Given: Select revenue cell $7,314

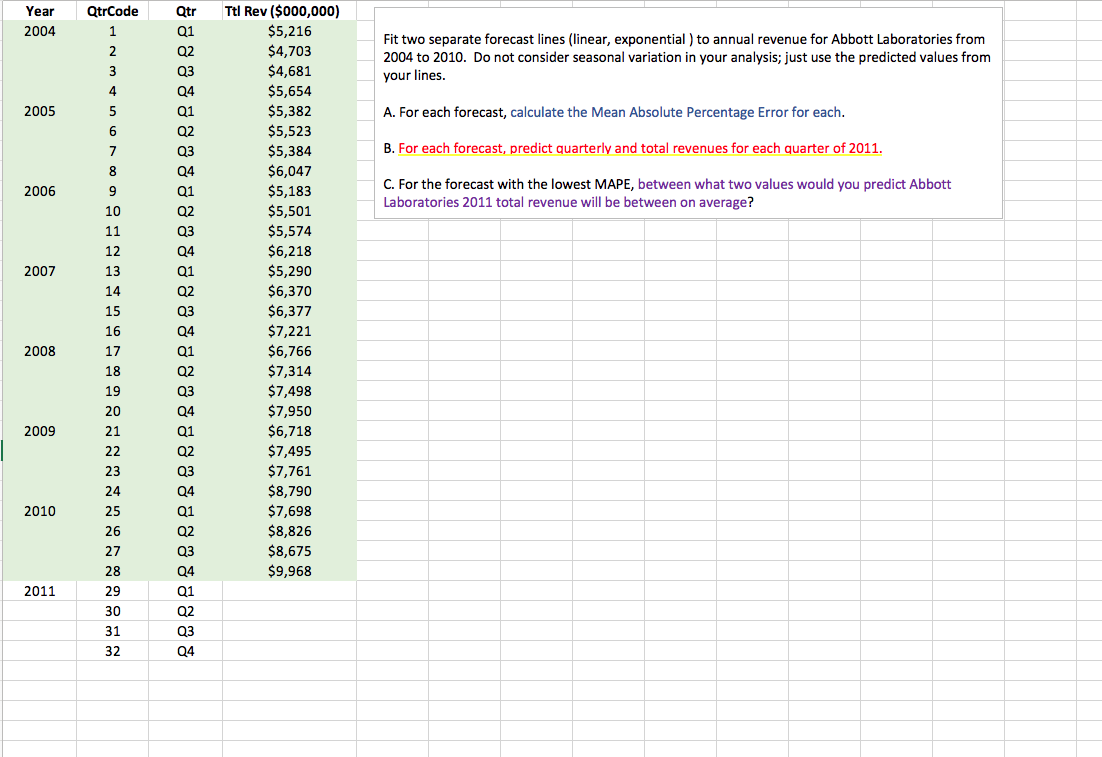Looking at the screenshot, I should (289, 371).
